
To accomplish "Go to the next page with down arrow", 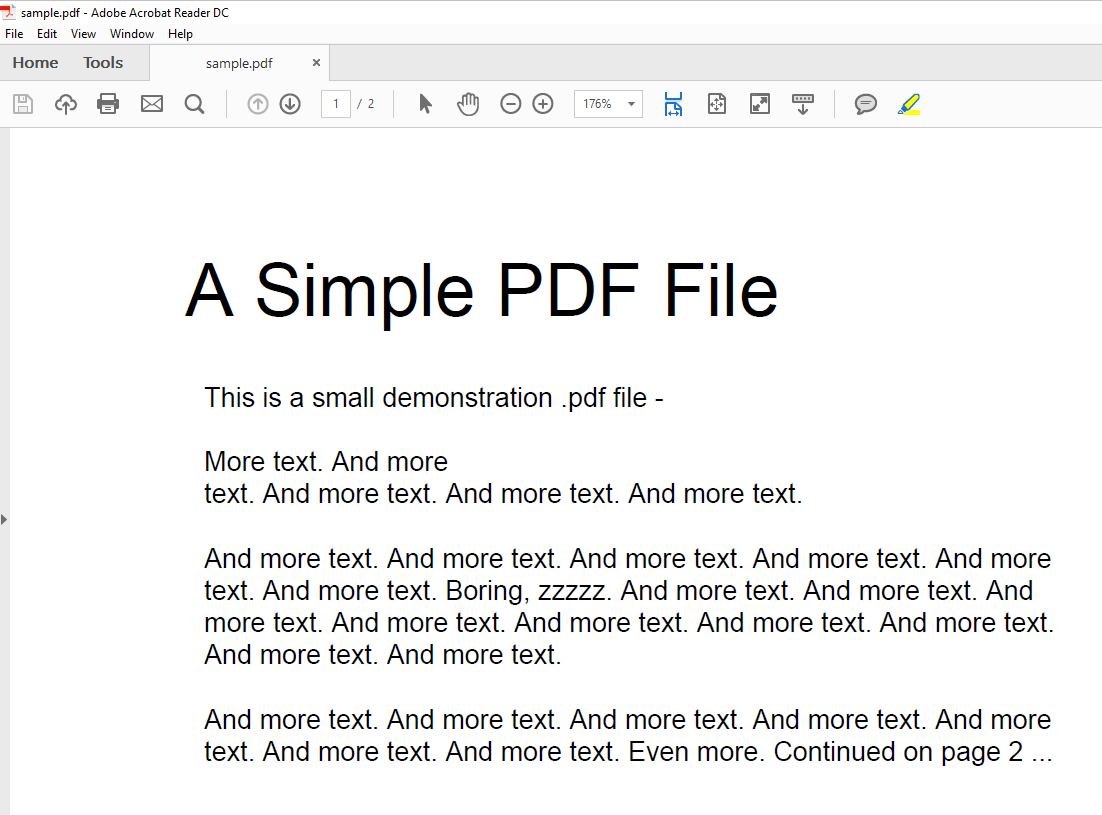I will coord(289,103).
